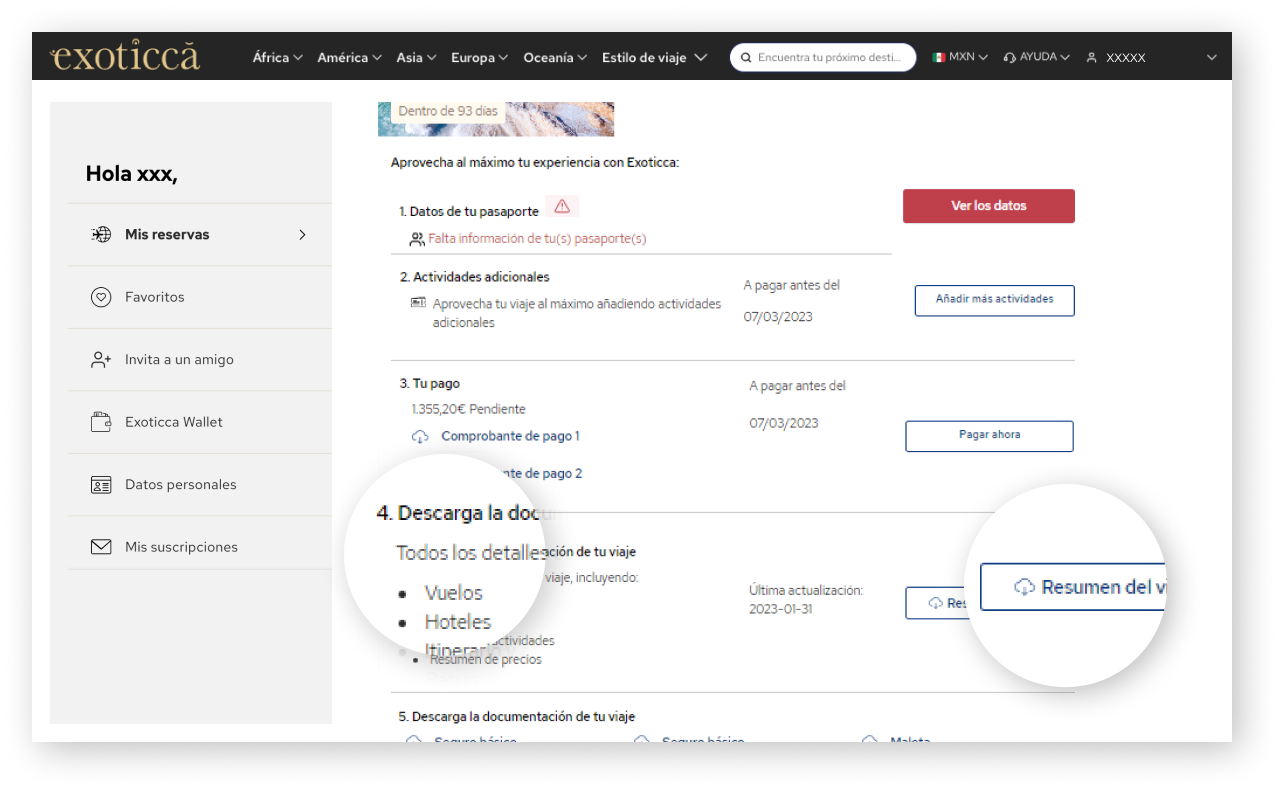Click the Añadir más actividades button
The image size is (1280, 790).
(995, 300)
